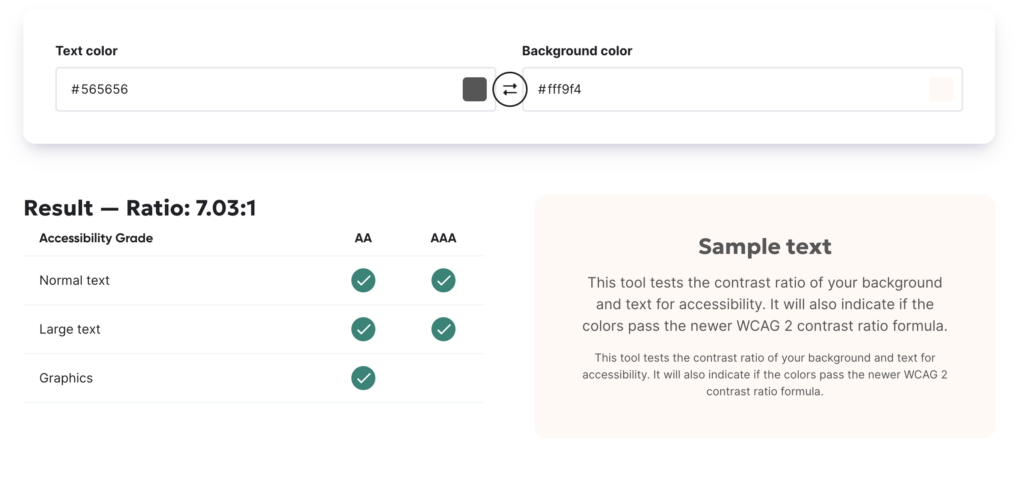1024x479 pixels.
Task: Open the cream background color swatch
Action: [941, 89]
